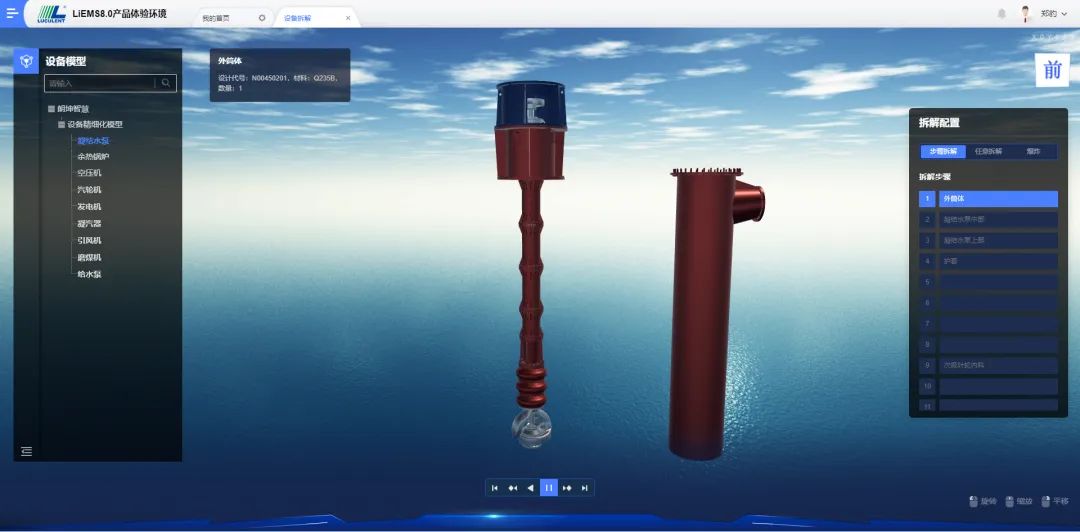
Task: Select 汽轮机 in the equipment tree
Action: (89, 189)
